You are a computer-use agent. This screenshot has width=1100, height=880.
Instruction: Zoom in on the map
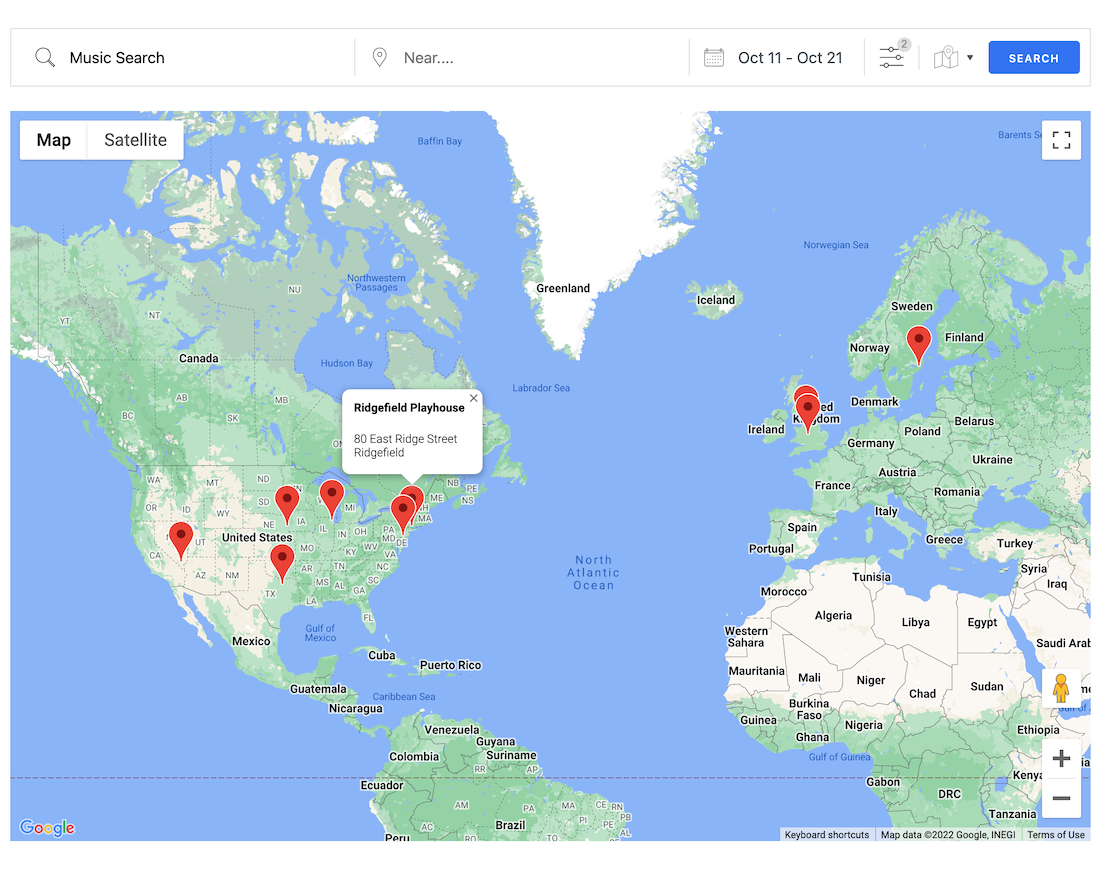tap(1061, 759)
